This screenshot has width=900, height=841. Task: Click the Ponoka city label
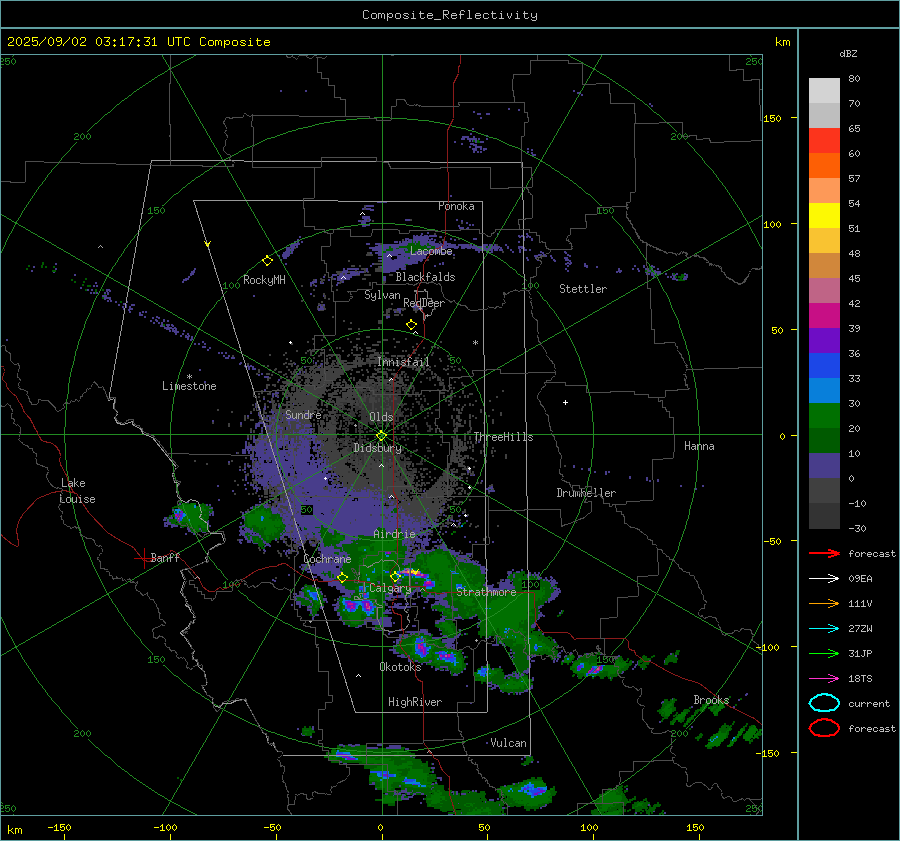(456, 206)
